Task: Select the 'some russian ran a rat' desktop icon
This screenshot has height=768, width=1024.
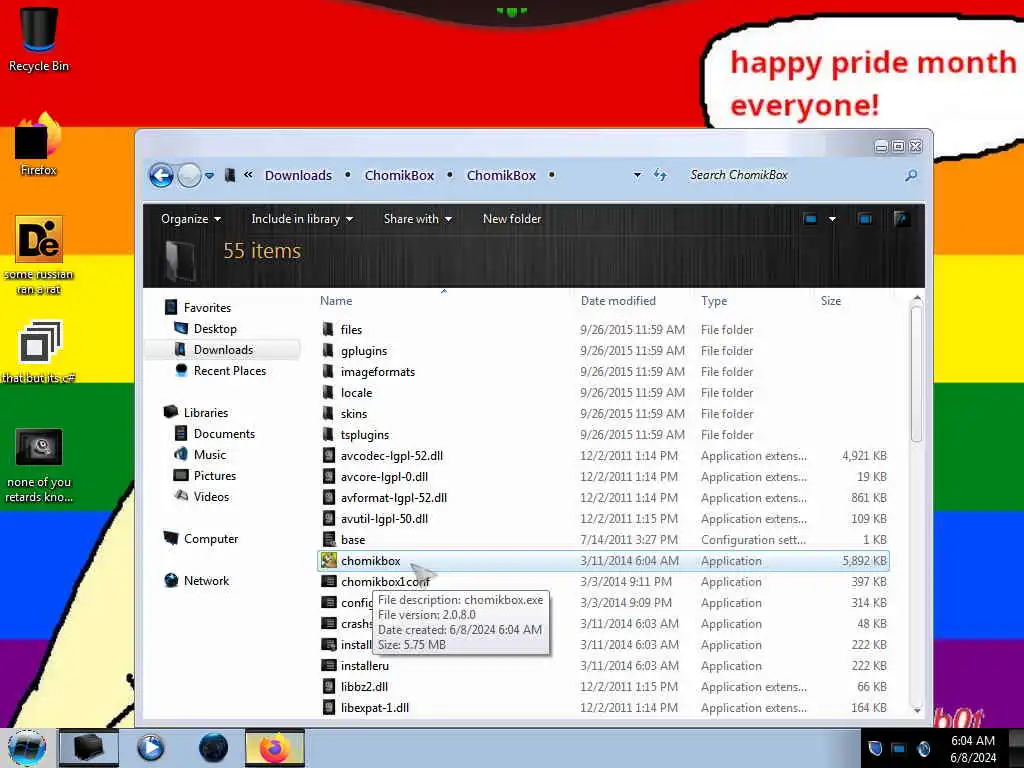Action: point(39,255)
